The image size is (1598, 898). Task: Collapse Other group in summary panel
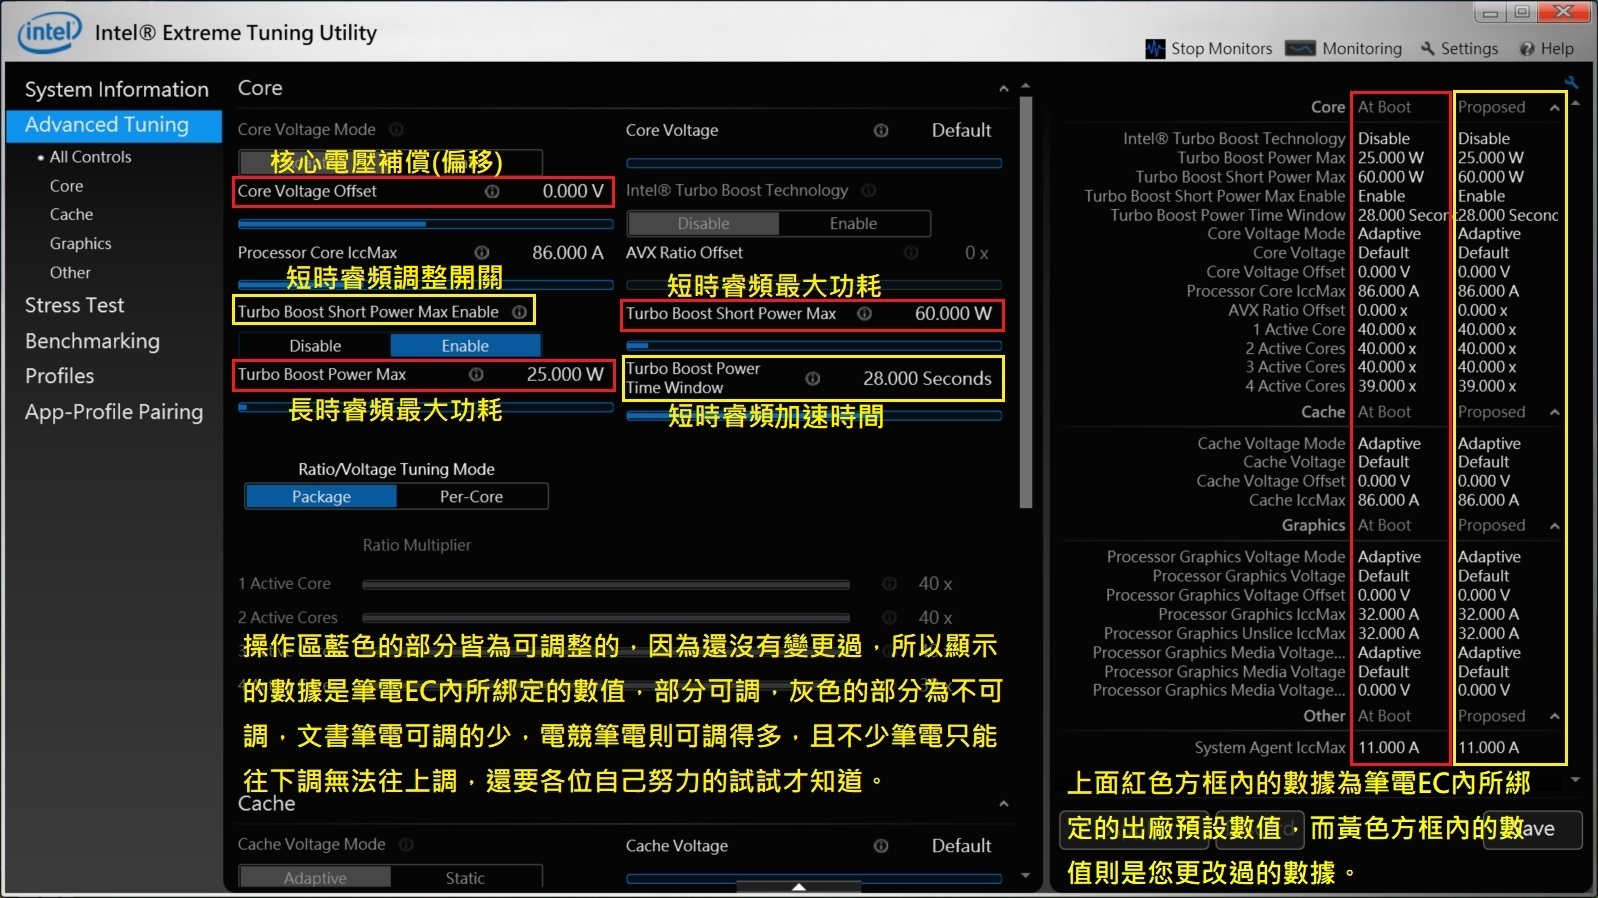pyautogui.click(x=1555, y=716)
